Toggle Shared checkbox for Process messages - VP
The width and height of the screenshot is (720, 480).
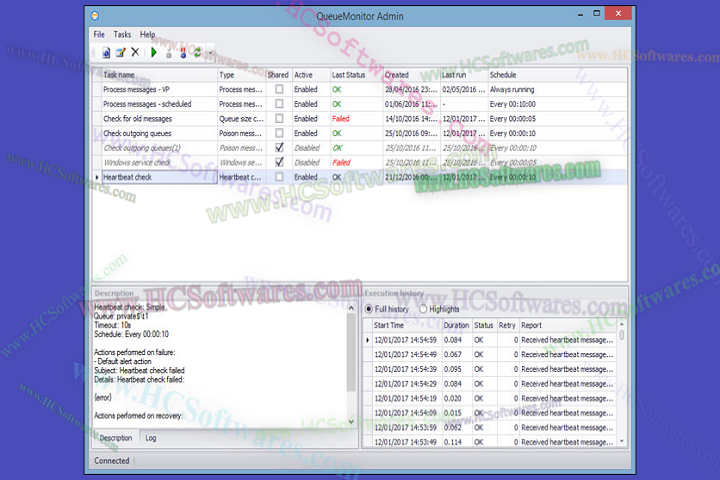(x=279, y=89)
